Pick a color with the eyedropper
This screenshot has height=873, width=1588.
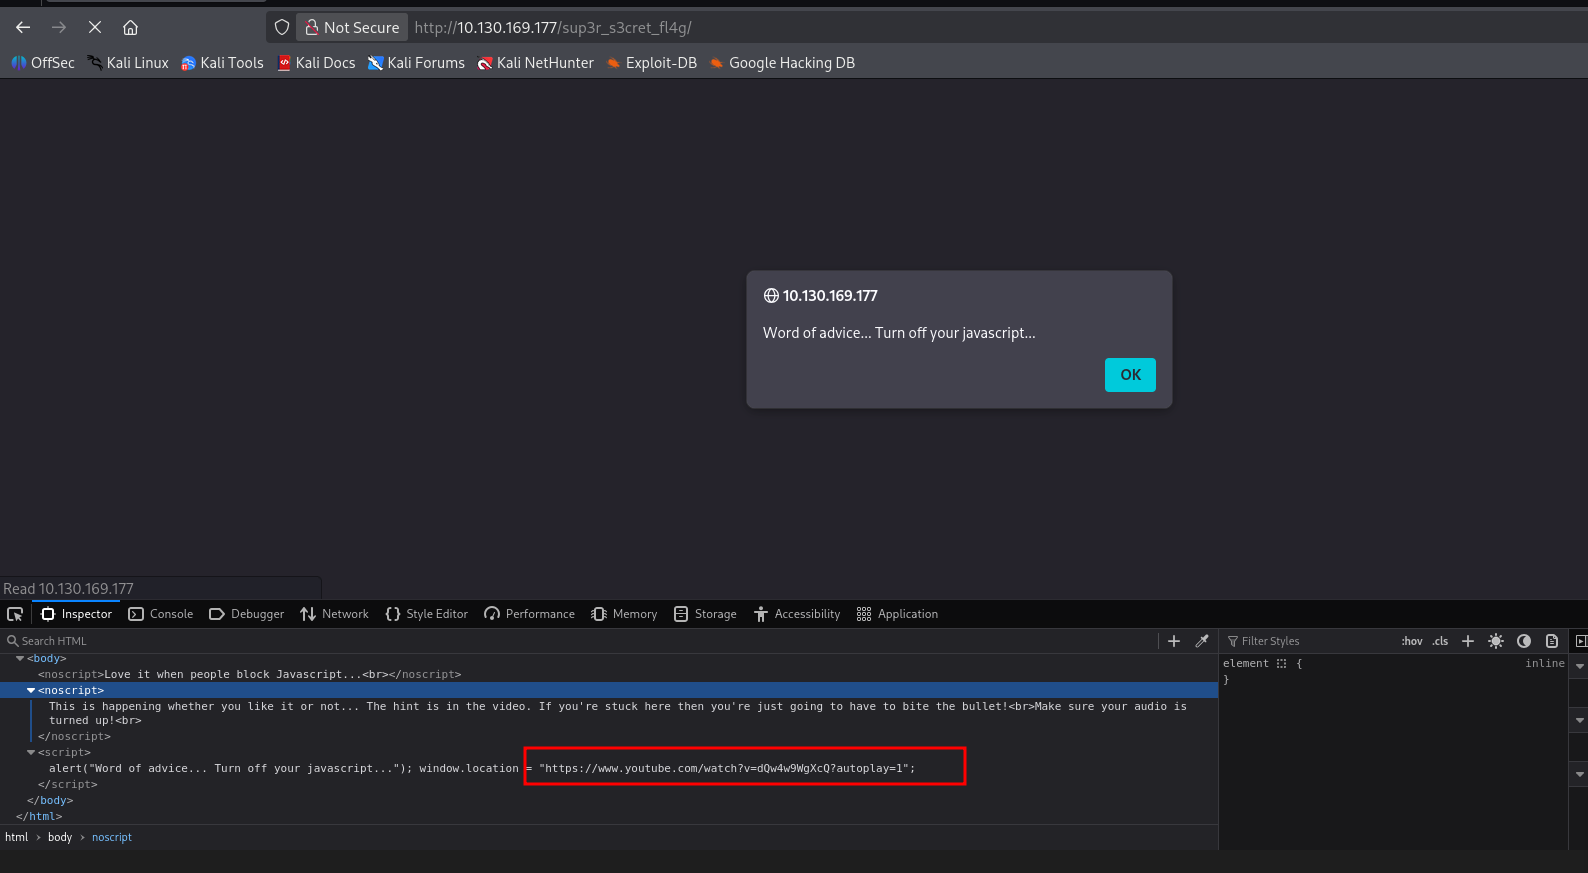pyautogui.click(x=1202, y=641)
